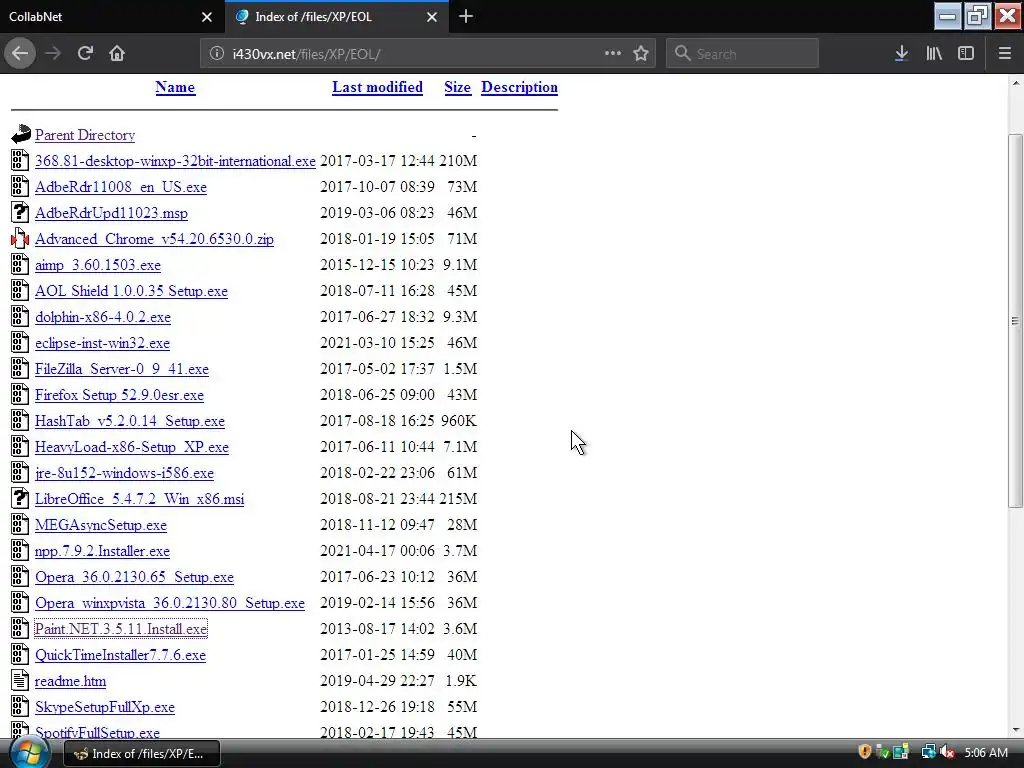Download AOL Shield 1.0.0.35 Setup.exe
This screenshot has height=768, width=1024.
(x=131, y=291)
